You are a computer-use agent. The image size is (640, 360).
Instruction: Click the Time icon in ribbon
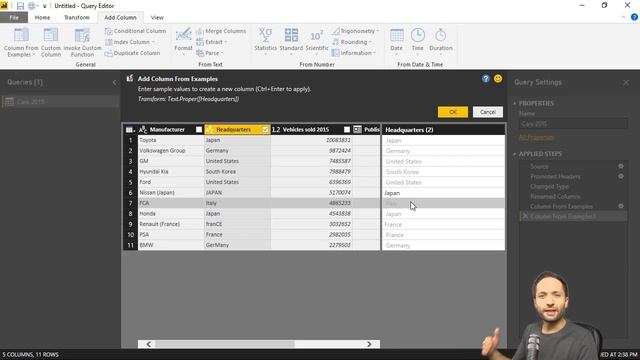tap(418, 36)
